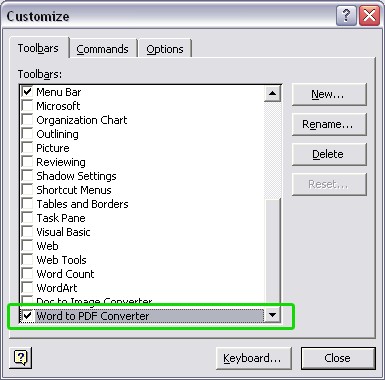Viewport: 385px width, 380px height.
Task: Close the Customize dialog with red X
Action: pos(369,15)
